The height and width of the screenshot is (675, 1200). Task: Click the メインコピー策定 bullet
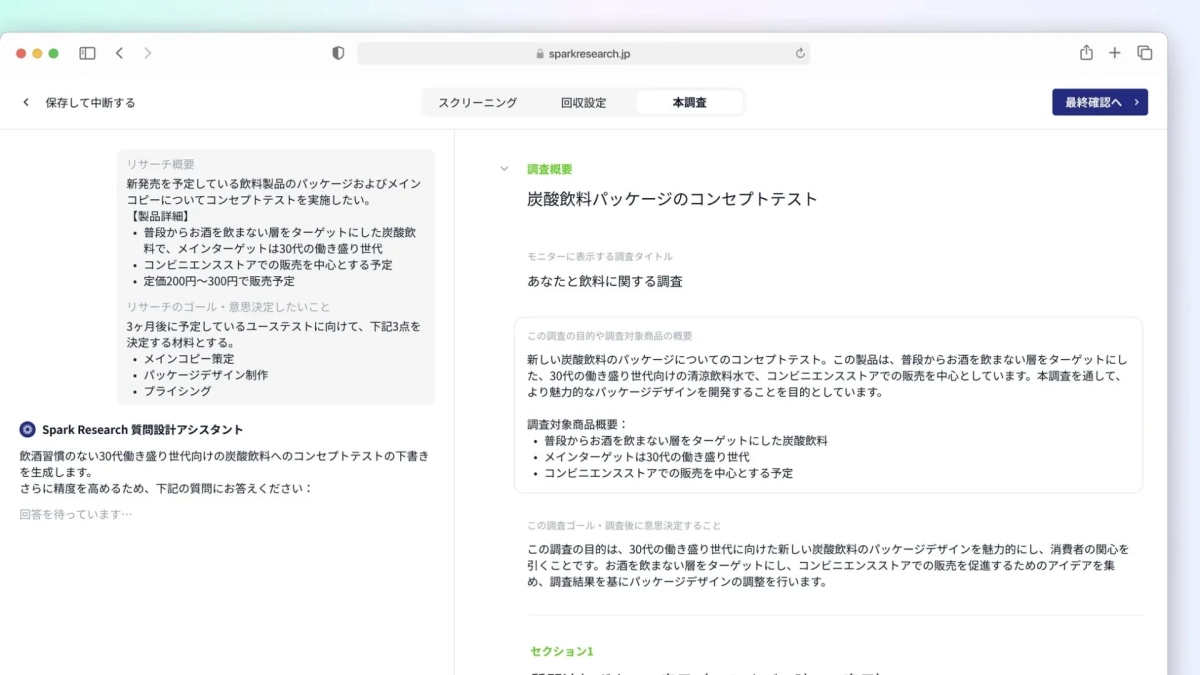(189, 358)
